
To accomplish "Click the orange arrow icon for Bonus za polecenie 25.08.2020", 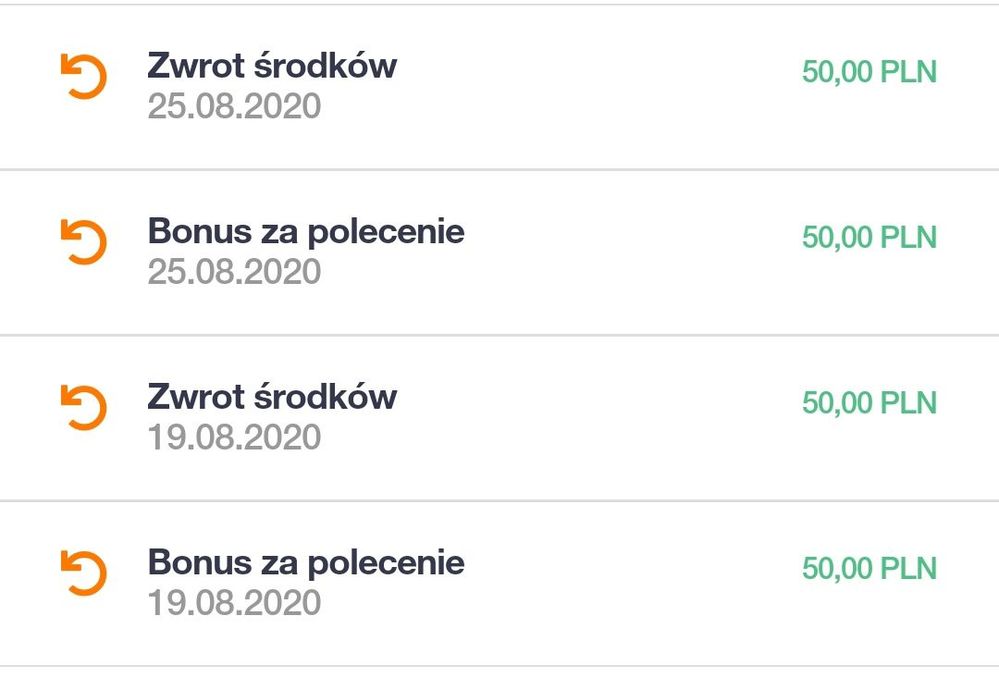I will pyautogui.click(x=84, y=243).
